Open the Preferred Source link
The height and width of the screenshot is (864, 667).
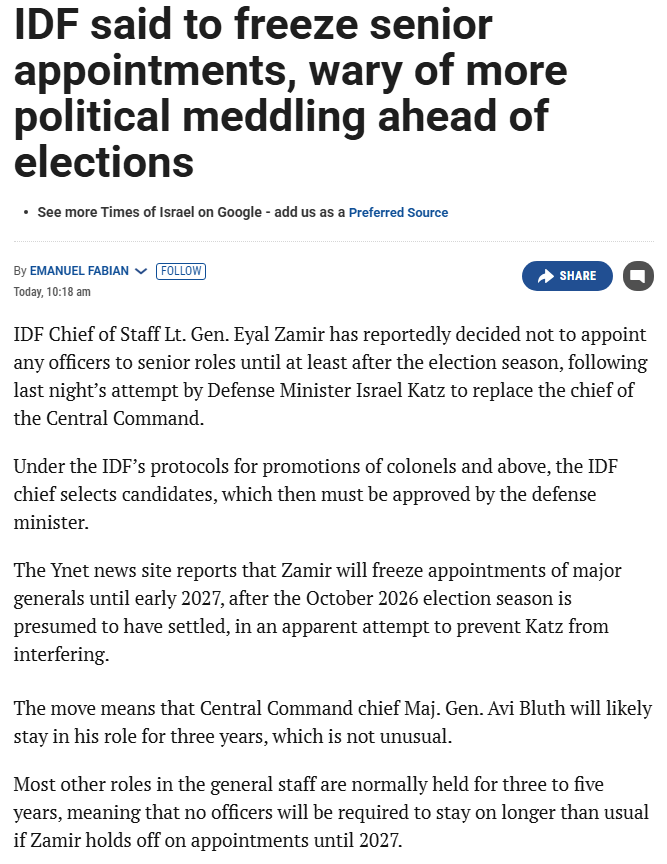coord(398,212)
